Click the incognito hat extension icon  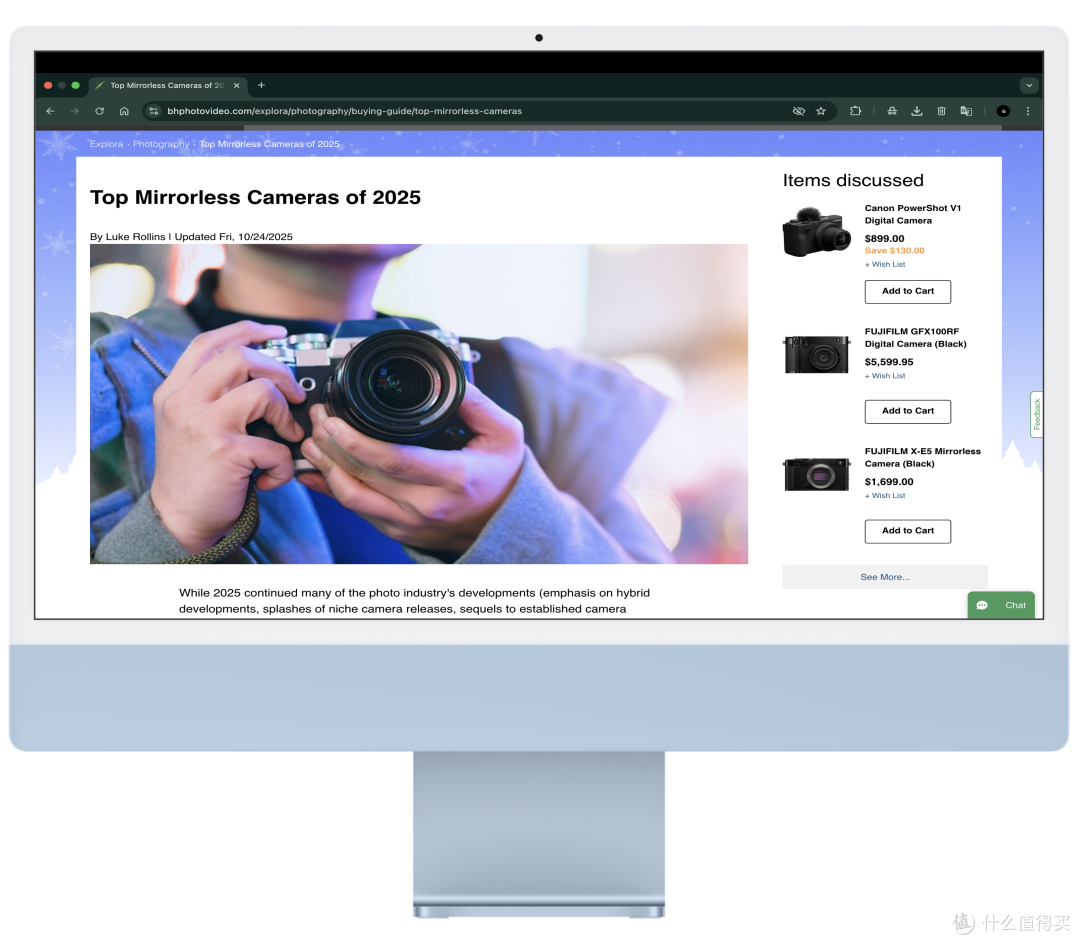(892, 111)
